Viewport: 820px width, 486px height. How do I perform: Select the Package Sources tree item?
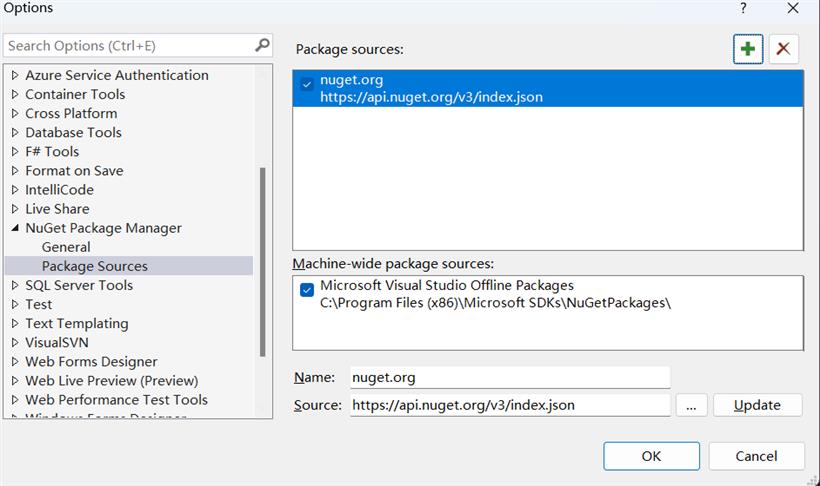94,266
